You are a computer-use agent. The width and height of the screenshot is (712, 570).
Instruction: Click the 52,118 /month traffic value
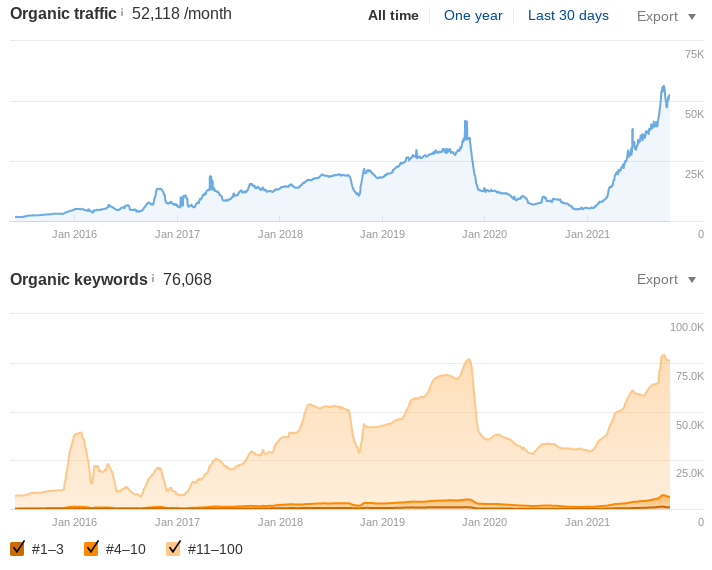point(182,14)
